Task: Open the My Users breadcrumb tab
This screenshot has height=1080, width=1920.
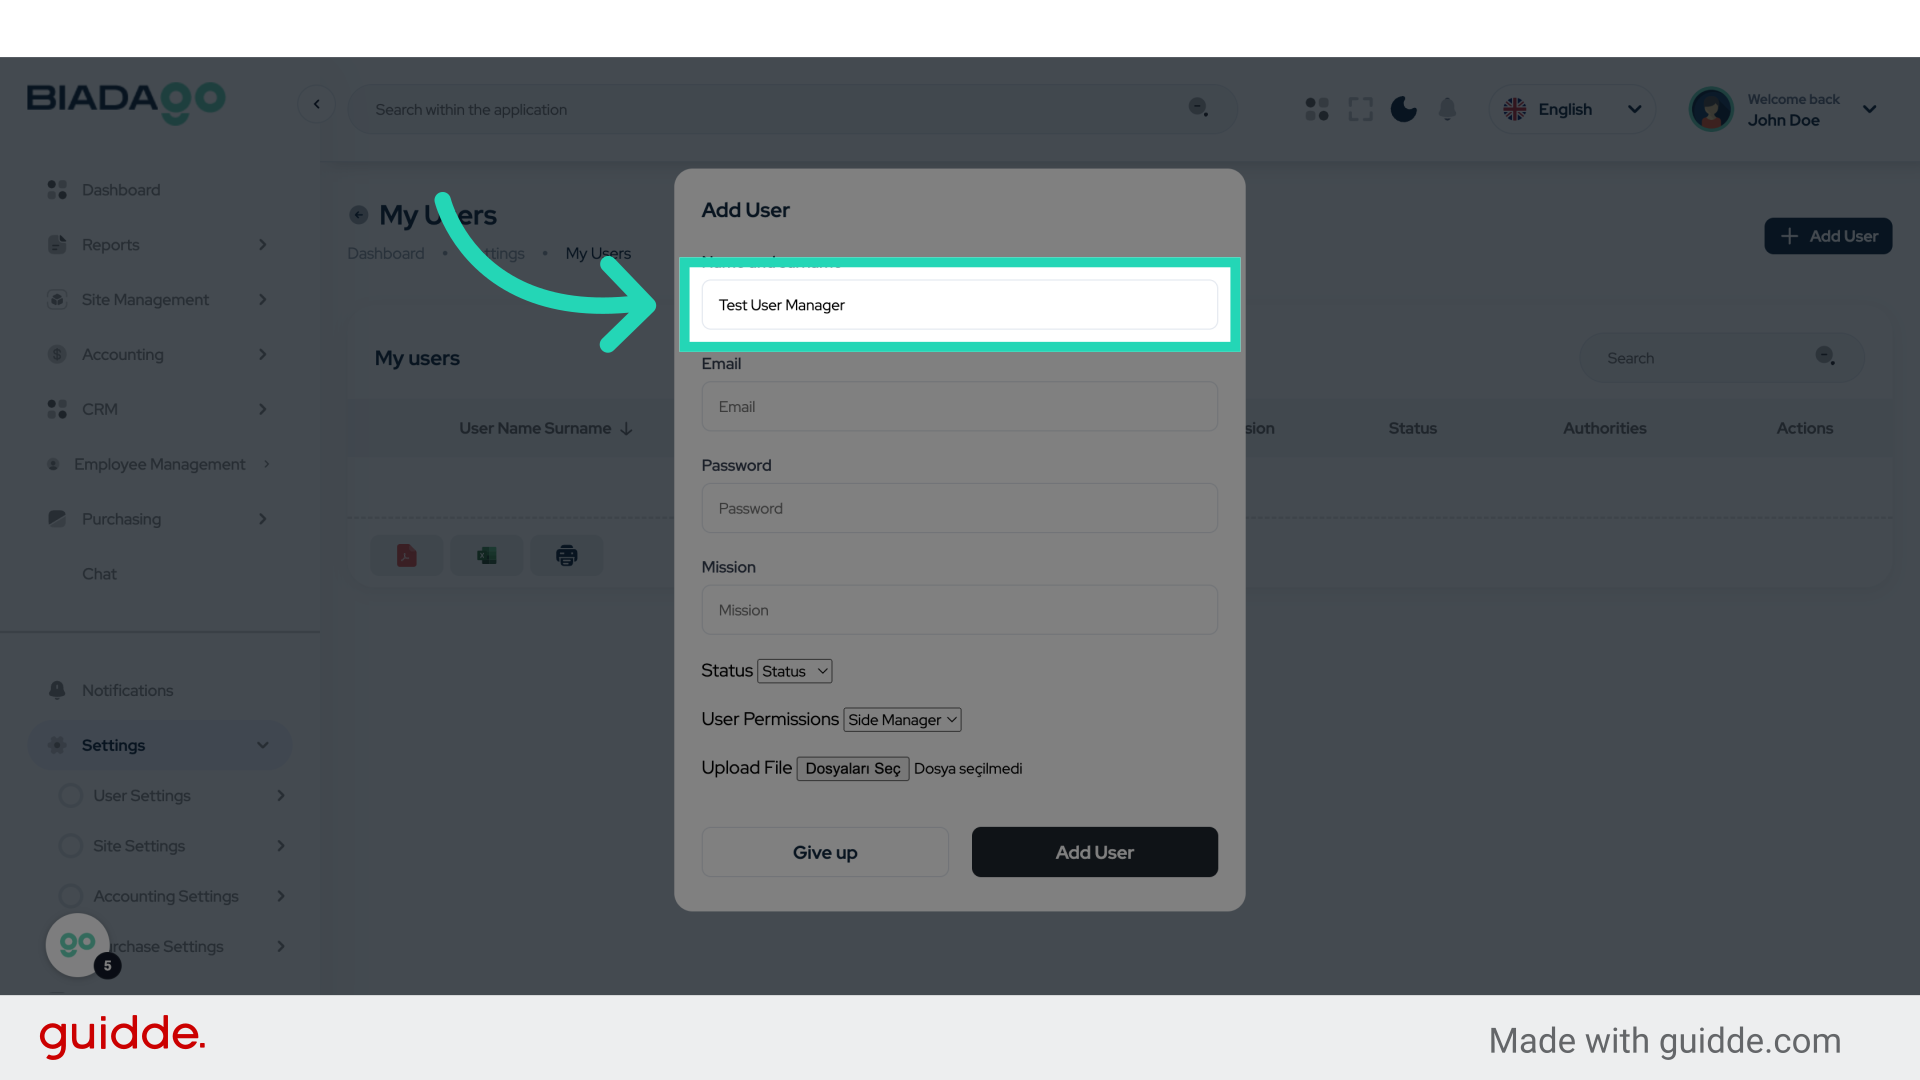Action: [x=598, y=253]
